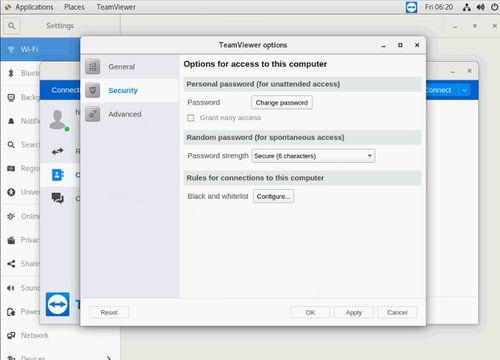The height and width of the screenshot is (360, 500).
Task: Click the user avatar in TeamViewer window
Action: (58, 119)
